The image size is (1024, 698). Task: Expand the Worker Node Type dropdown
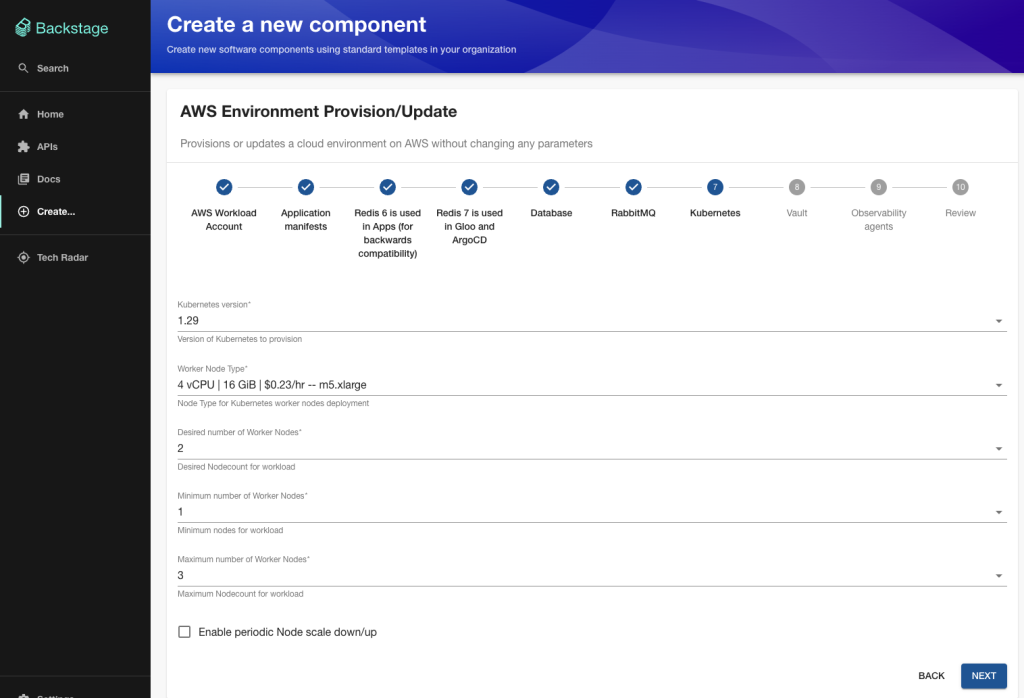(x=997, y=384)
